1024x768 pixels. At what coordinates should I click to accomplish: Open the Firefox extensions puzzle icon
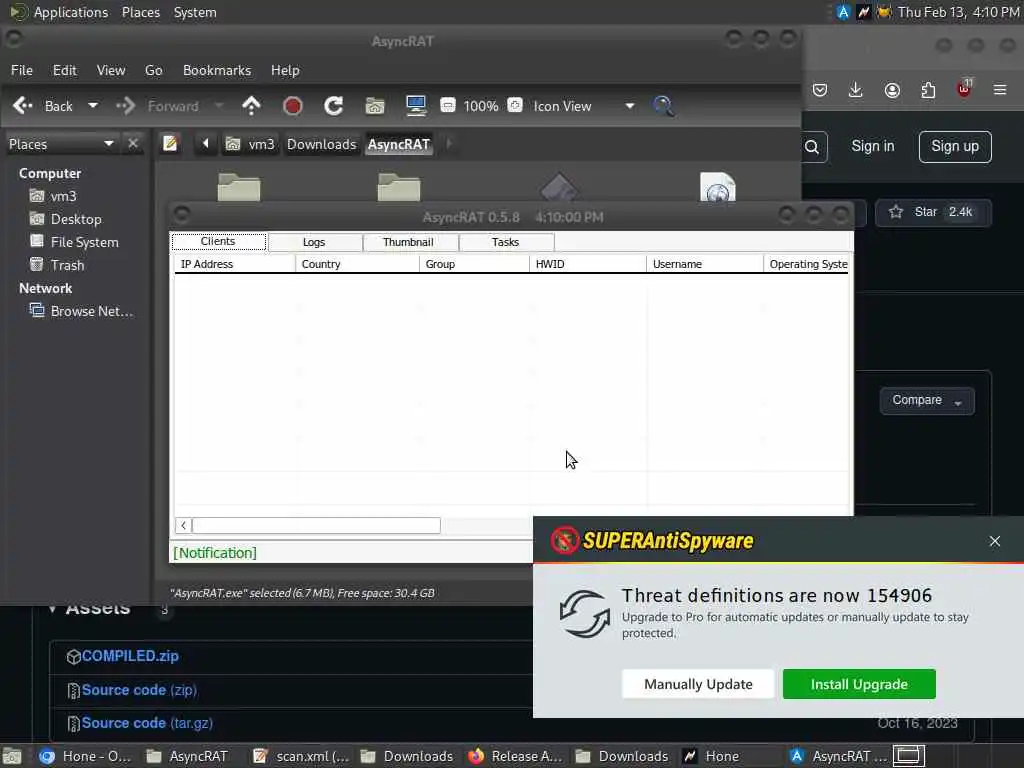(x=928, y=90)
